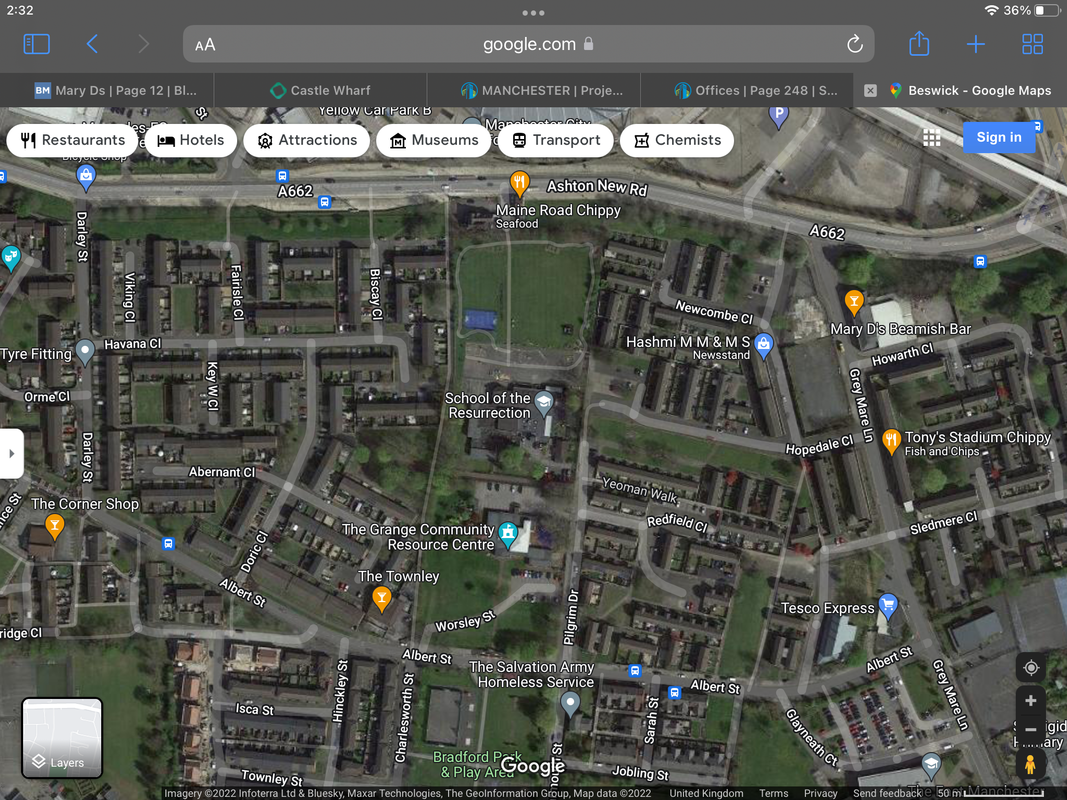Open the Layers map type thumbnail
The image size is (1067, 800).
point(62,738)
